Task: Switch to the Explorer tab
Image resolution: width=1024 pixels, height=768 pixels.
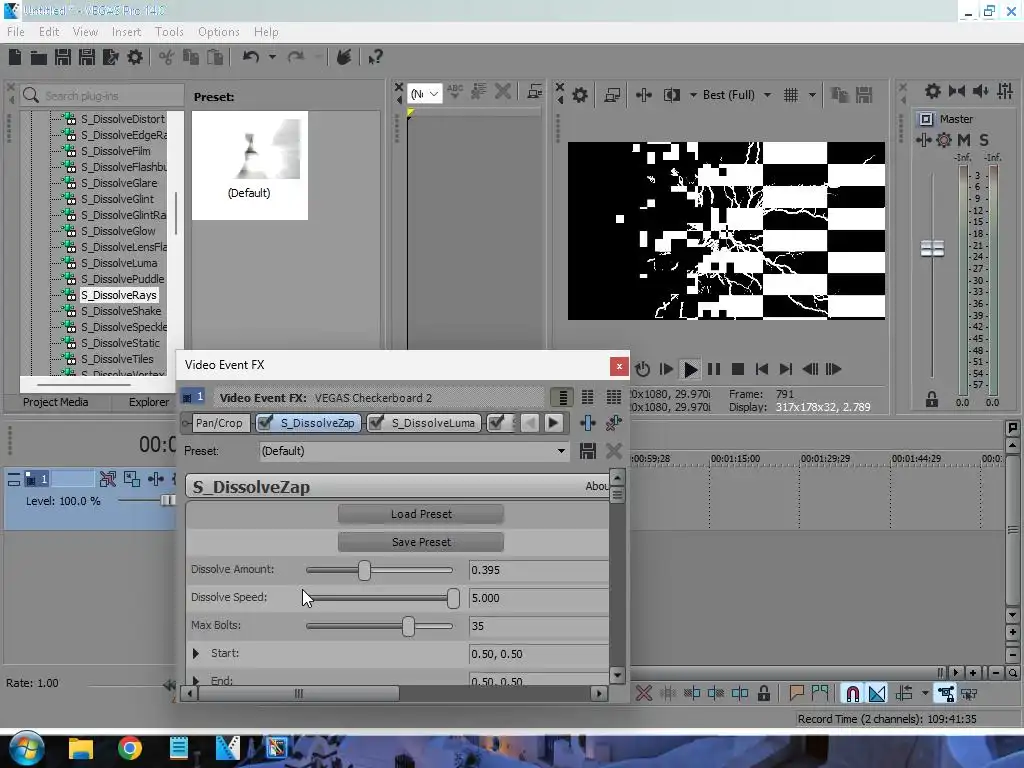Action: [x=149, y=402]
